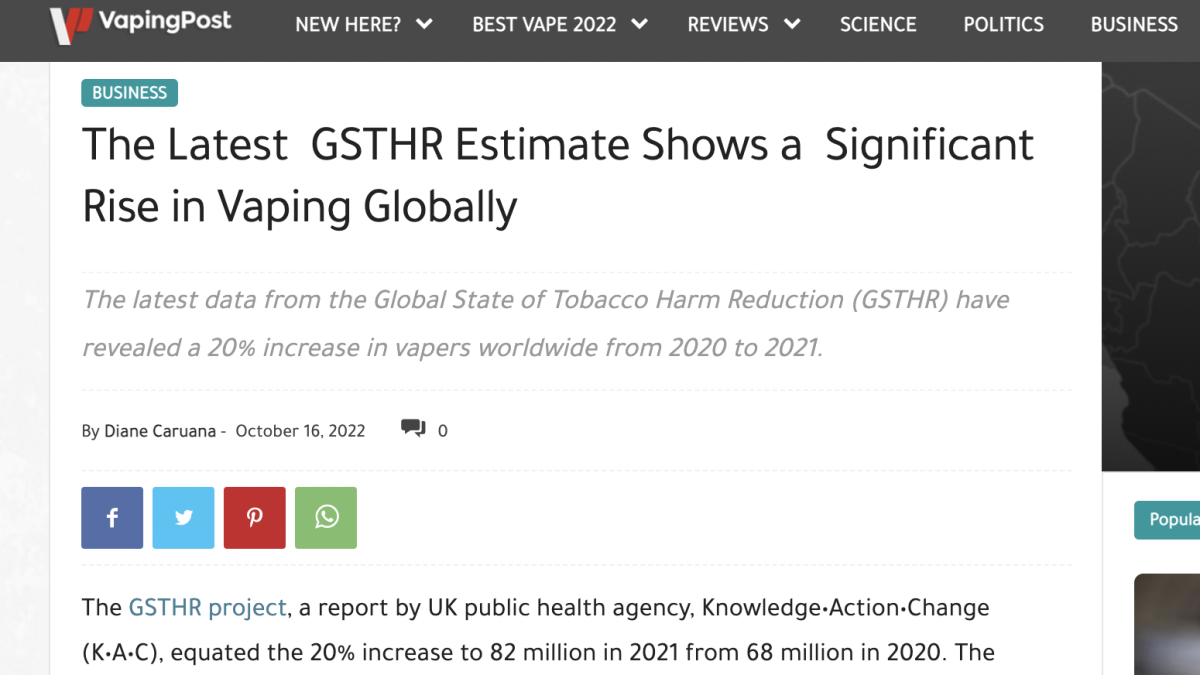This screenshot has height=675, width=1200.
Task: Click the green BUSINESS category tag
Action: [x=129, y=93]
